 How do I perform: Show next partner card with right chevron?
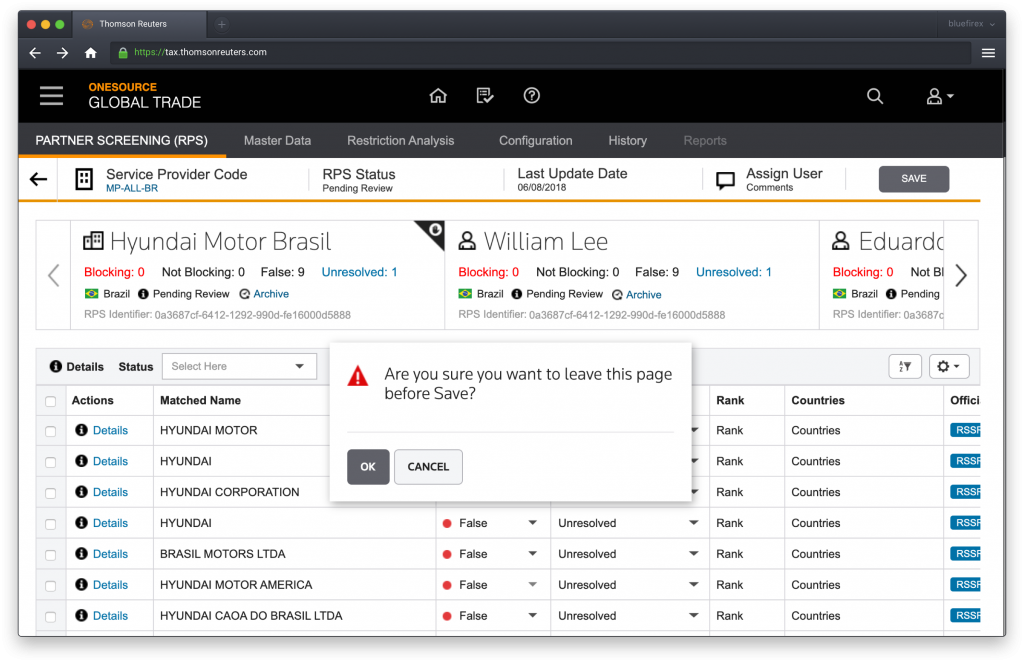pyautogui.click(x=961, y=275)
